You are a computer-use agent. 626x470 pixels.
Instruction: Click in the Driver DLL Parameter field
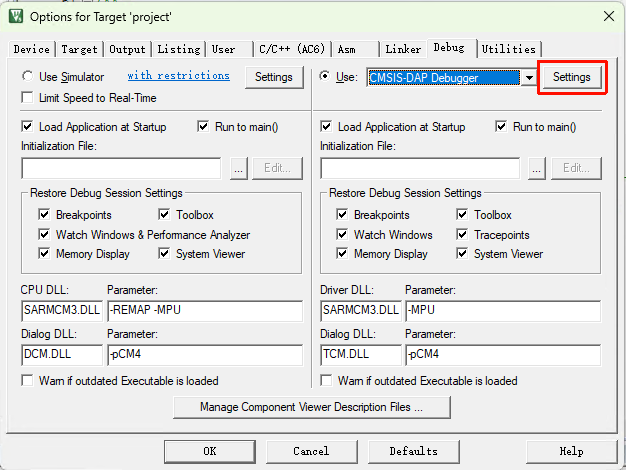click(502, 311)
